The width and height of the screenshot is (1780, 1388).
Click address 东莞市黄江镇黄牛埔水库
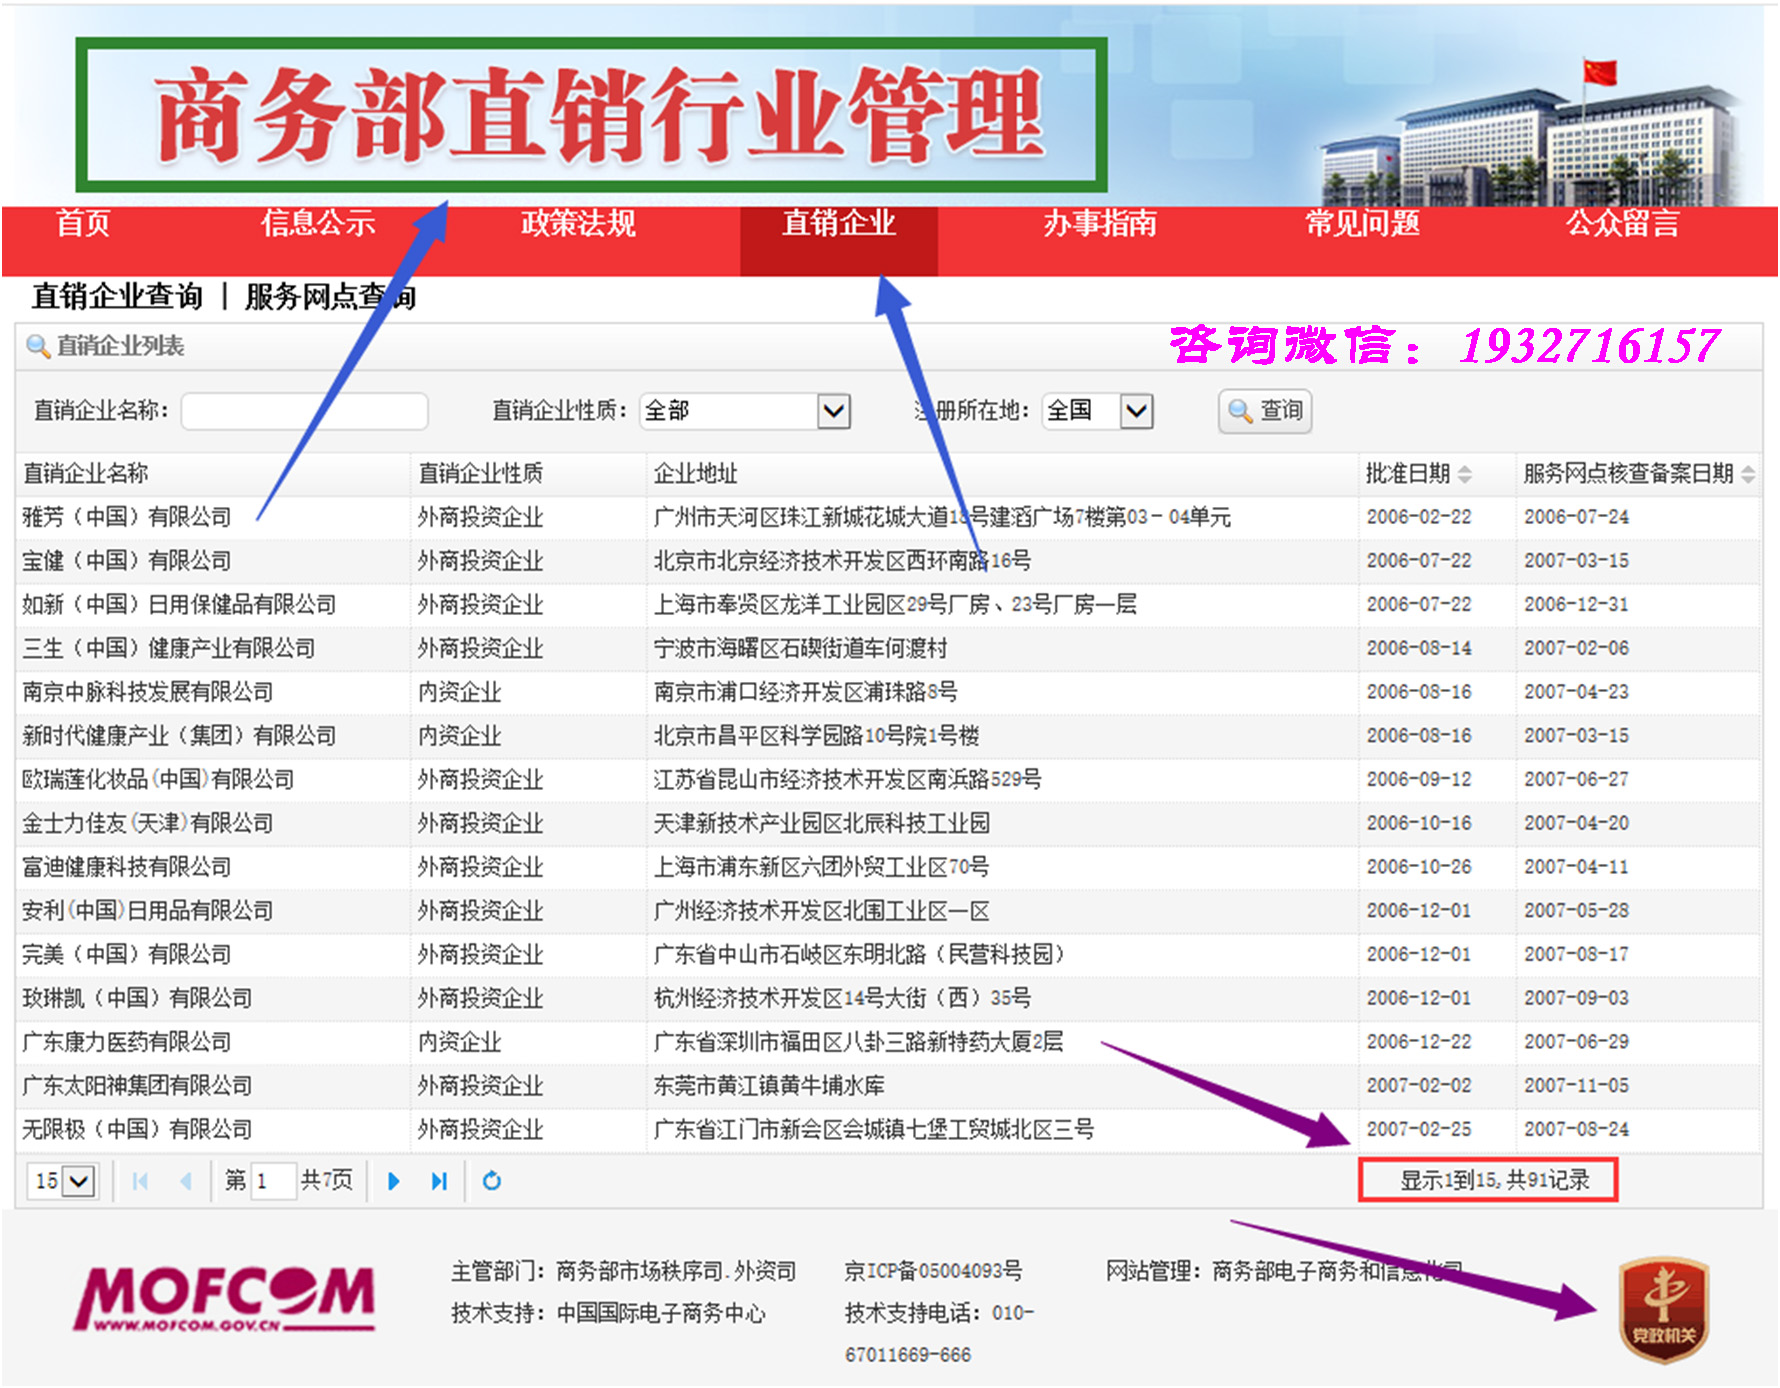tap(769, 1086)
